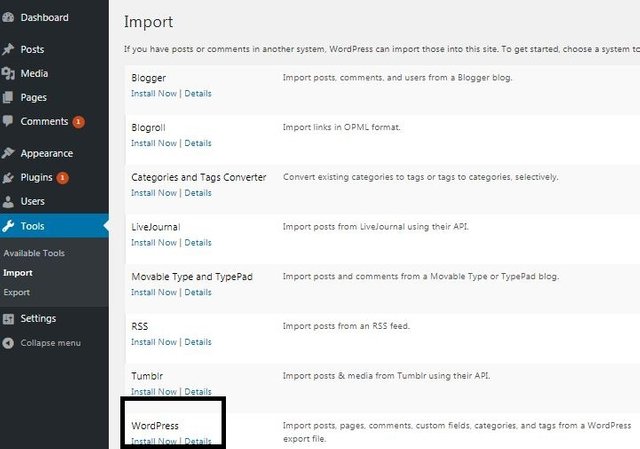Click the Blogger importer title

point(149,78)
